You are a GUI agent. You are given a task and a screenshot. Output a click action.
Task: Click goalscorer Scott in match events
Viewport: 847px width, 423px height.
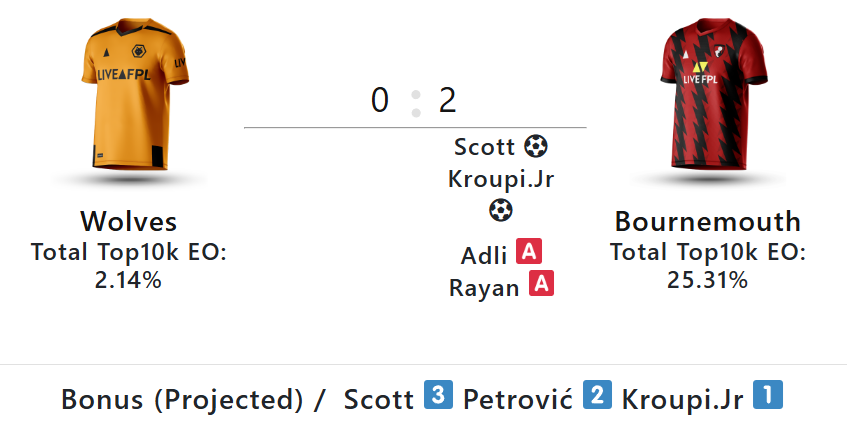(485, 148)
